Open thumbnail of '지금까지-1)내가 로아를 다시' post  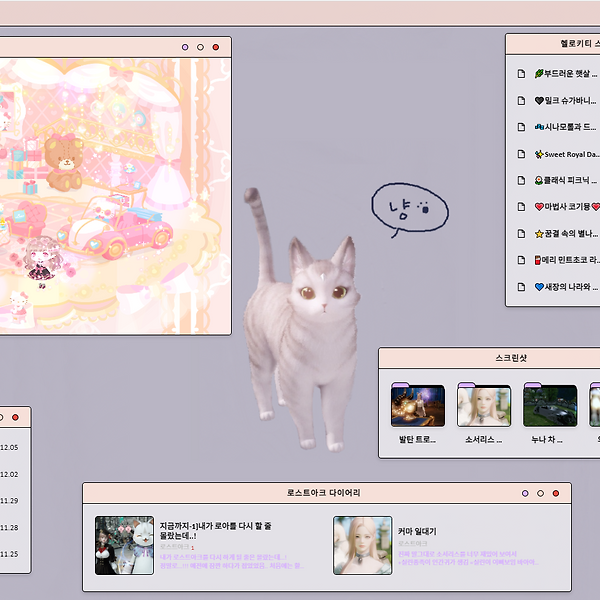click(x=124, y=545)
